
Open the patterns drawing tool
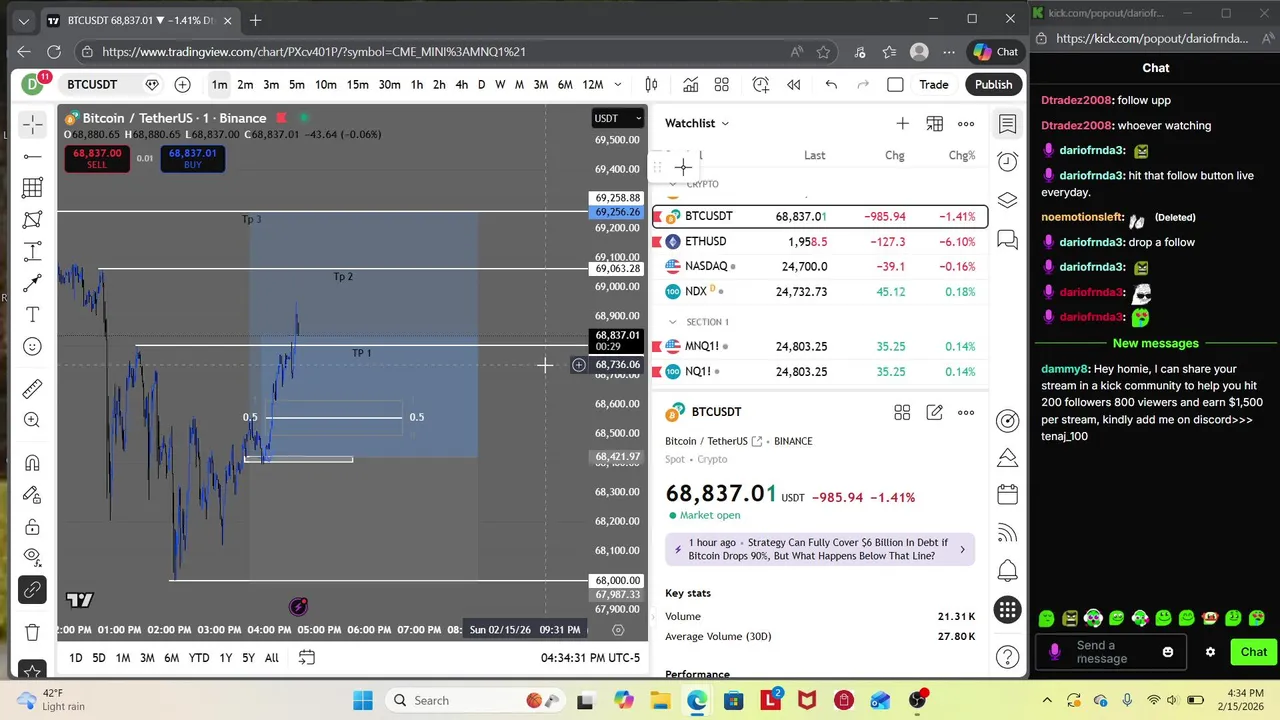click(32, 219)
